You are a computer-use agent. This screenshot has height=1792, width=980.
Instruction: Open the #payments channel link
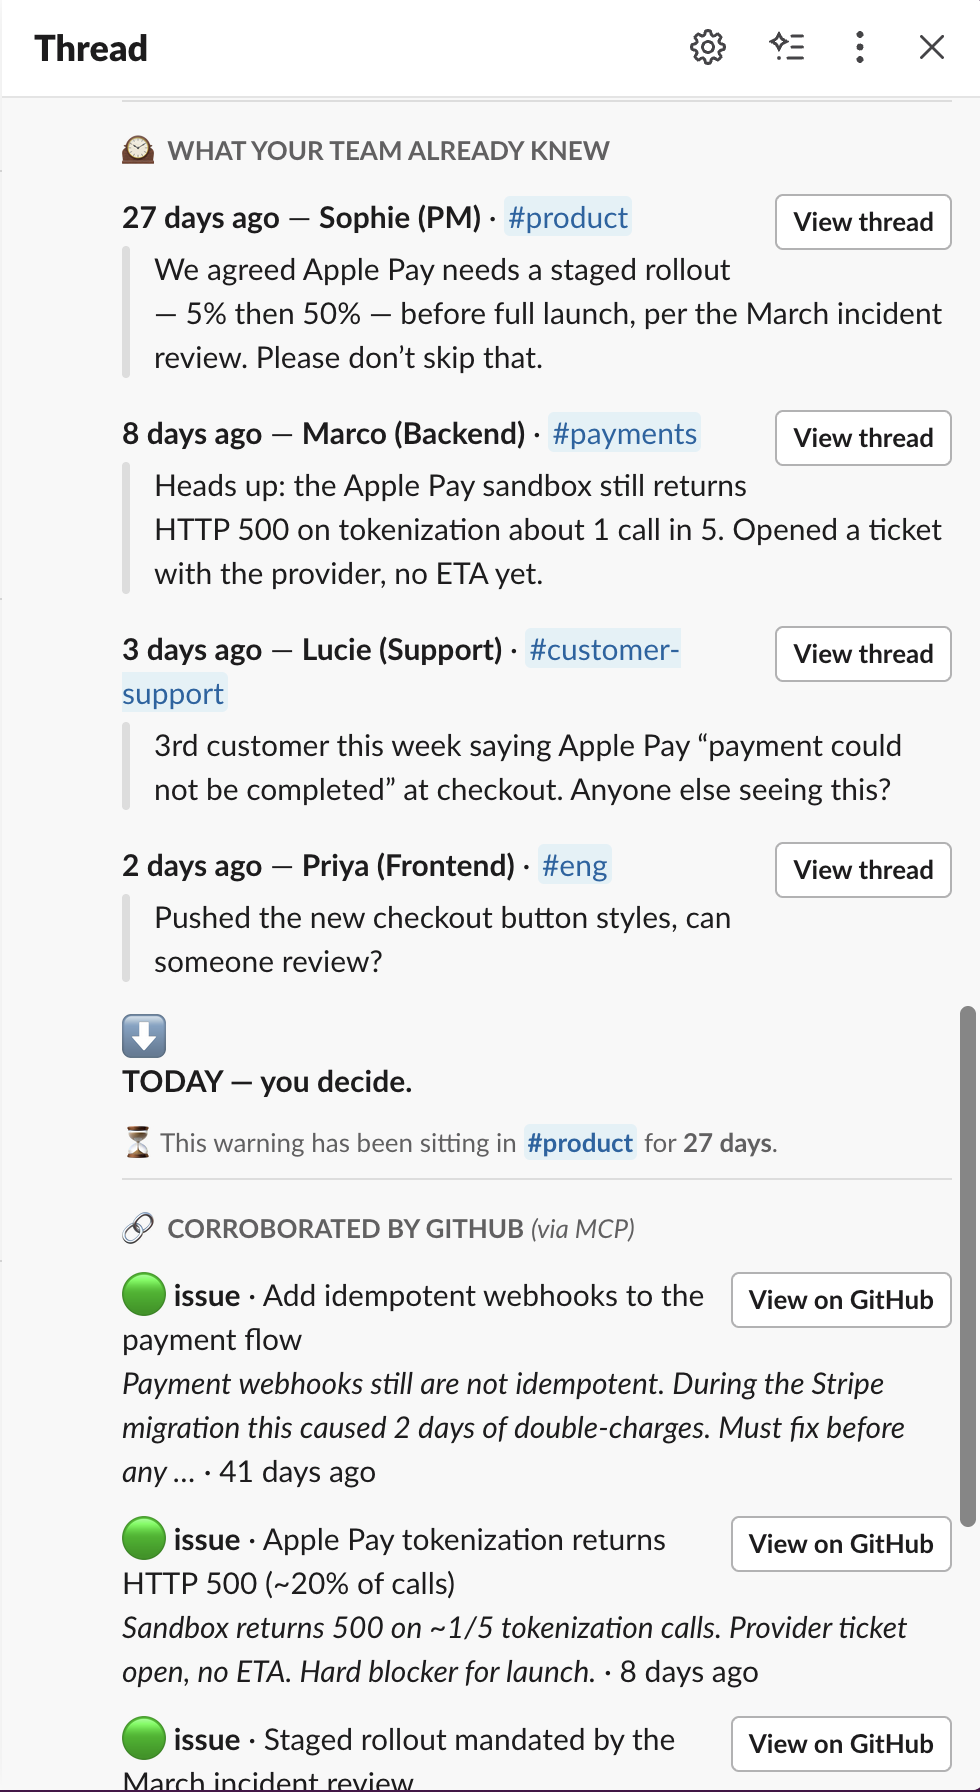click(x=624, y=434)
